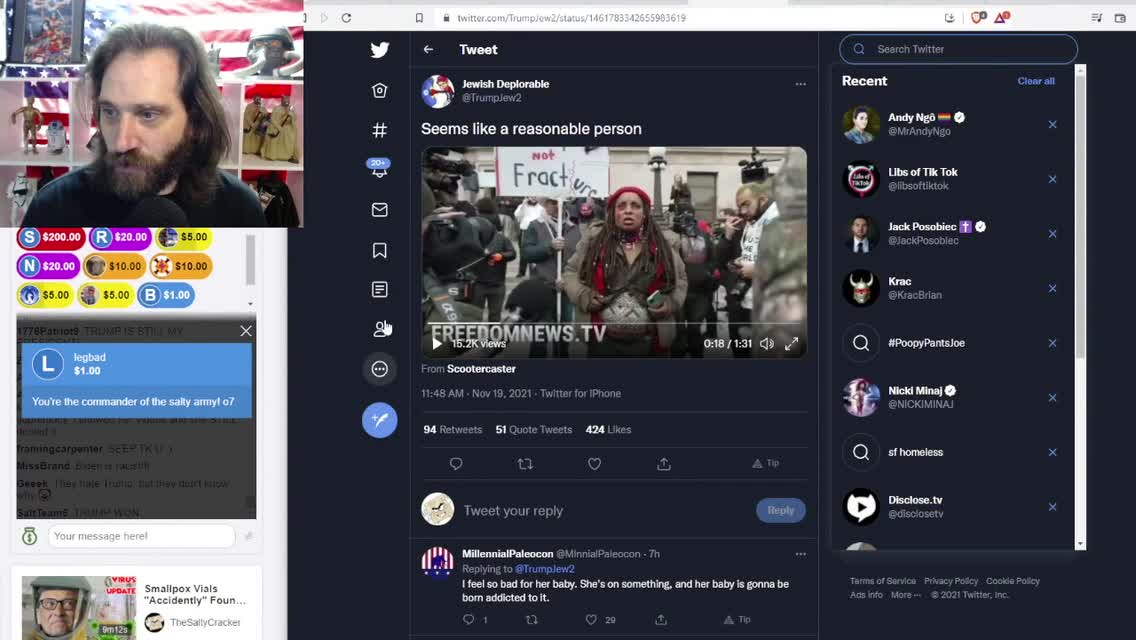This screenshot has height=640, width=1136.
Task: Open Bookmarks in Twitter sidebar
Action: [380, 250]
